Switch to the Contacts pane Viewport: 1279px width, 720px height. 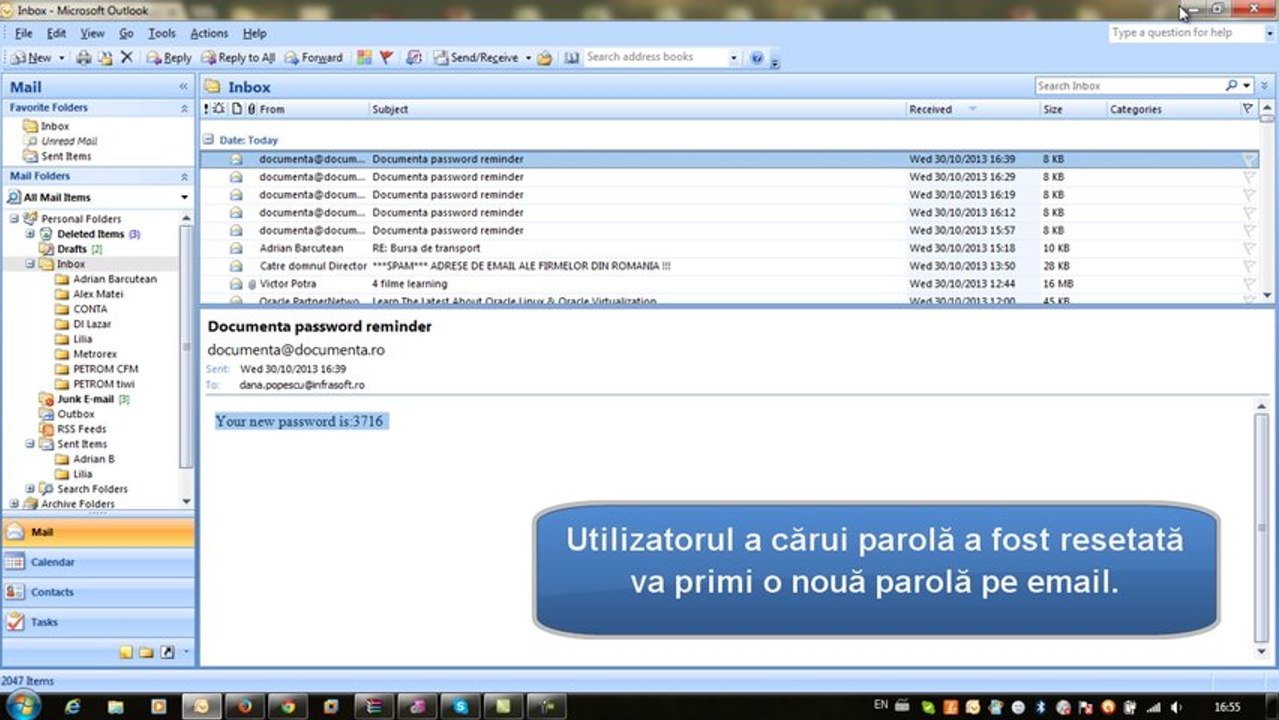(x=98, y=592)
